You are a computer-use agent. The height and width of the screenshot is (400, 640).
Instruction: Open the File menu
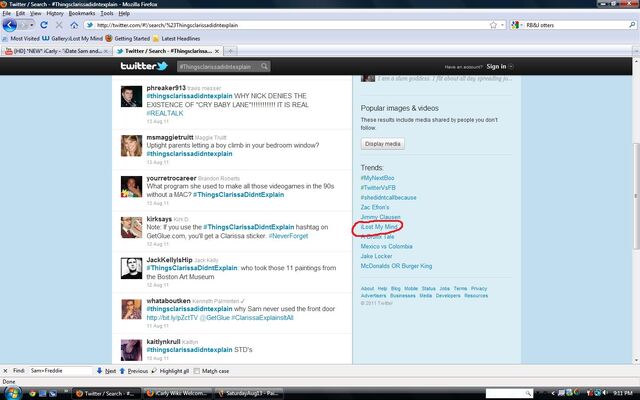click(7, 13)
